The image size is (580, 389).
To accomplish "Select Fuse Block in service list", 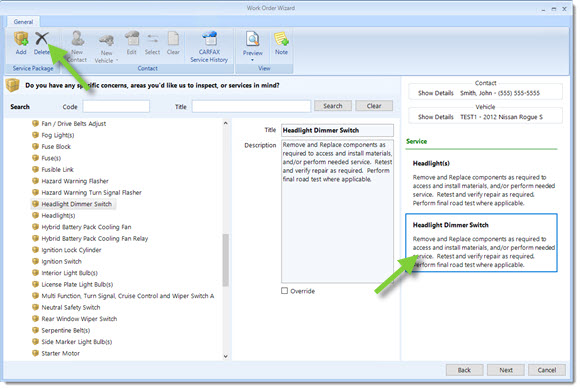I will pos(51,146).
